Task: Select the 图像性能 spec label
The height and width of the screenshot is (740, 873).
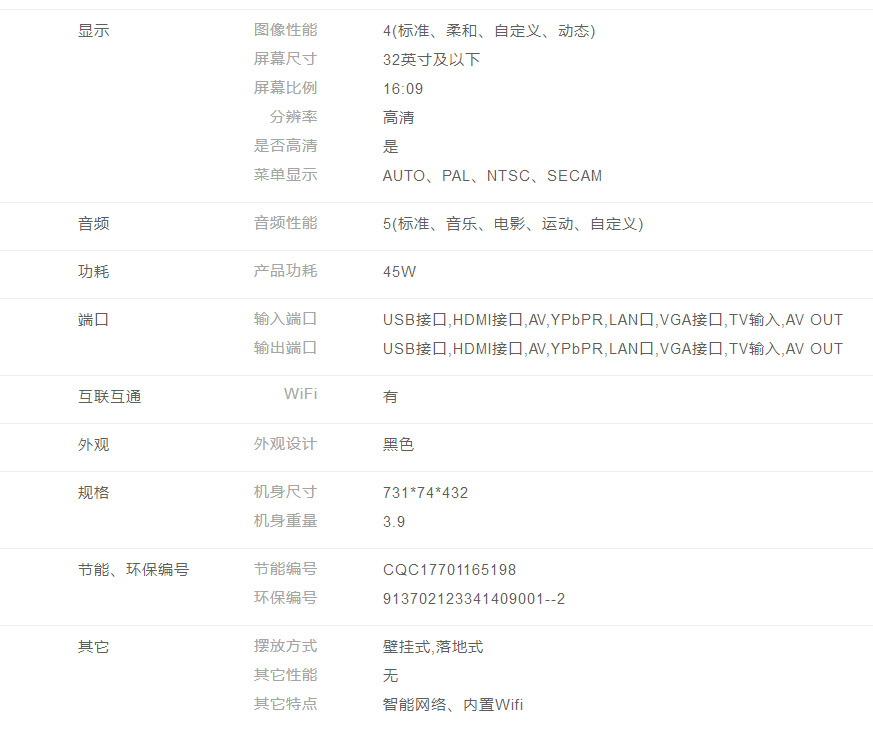Action: pyautogui.click(x=285, y=31)
